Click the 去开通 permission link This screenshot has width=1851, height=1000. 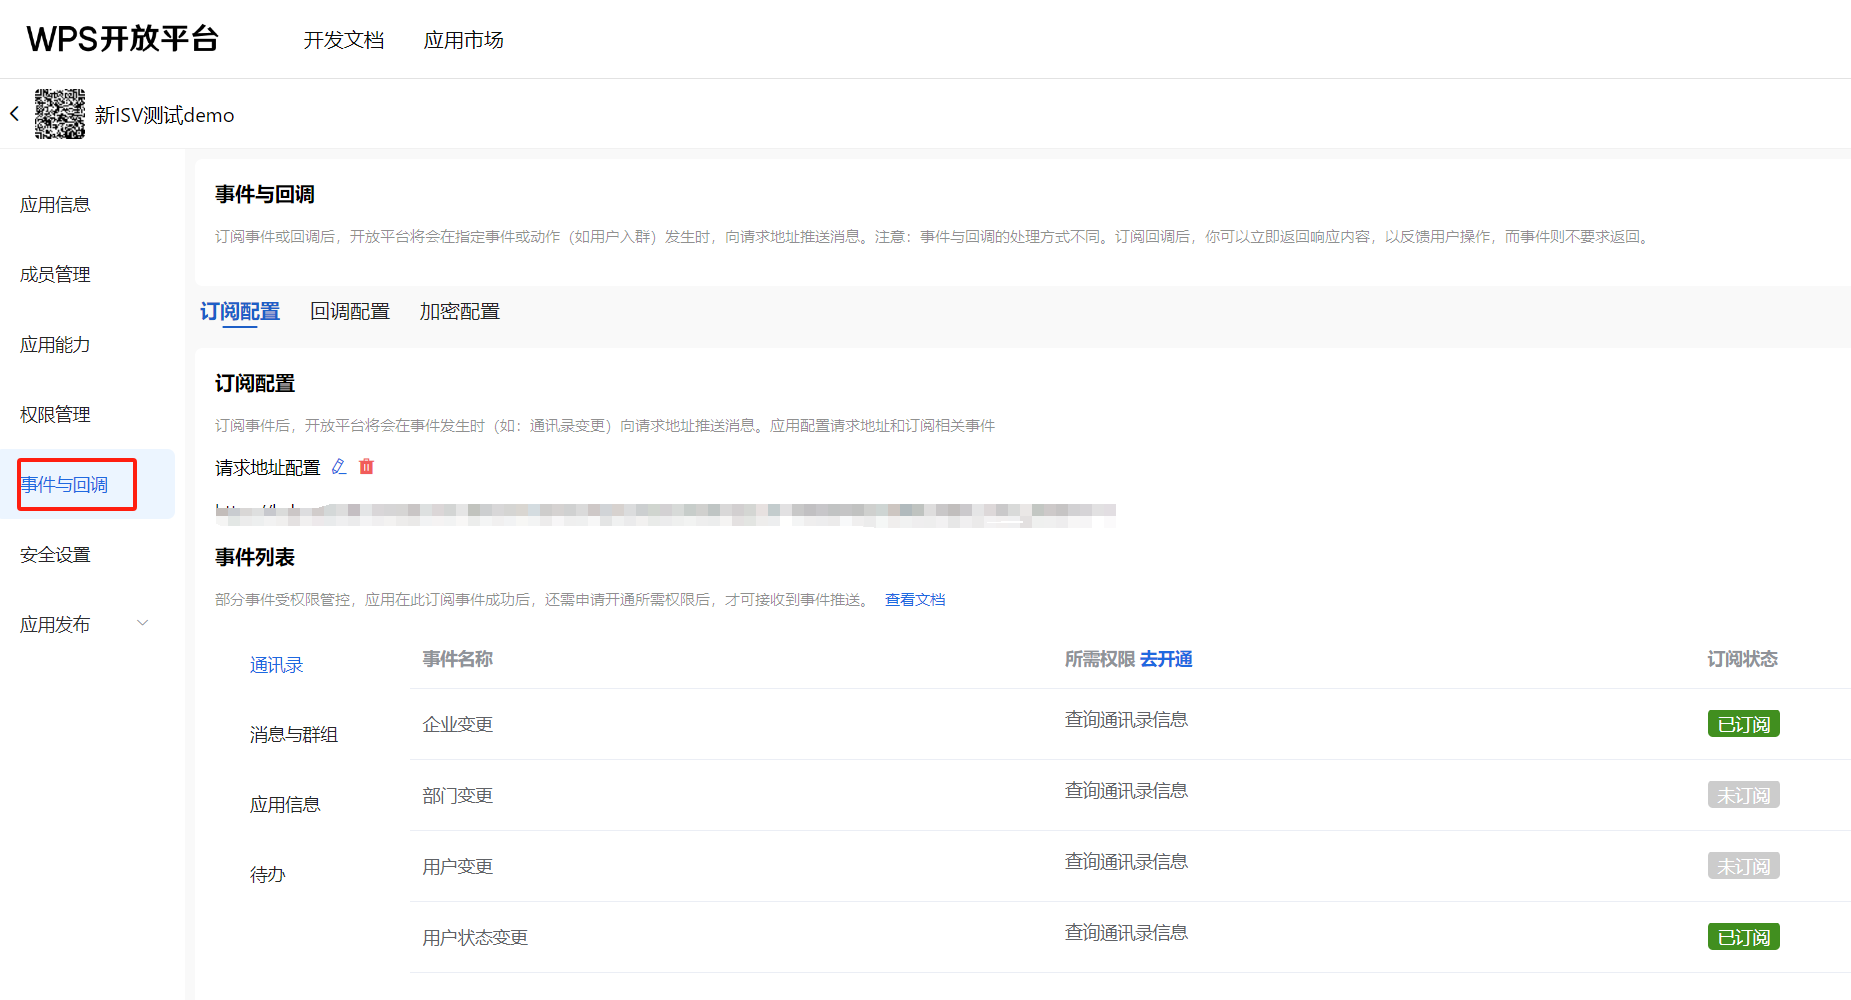click(1166, 659)
